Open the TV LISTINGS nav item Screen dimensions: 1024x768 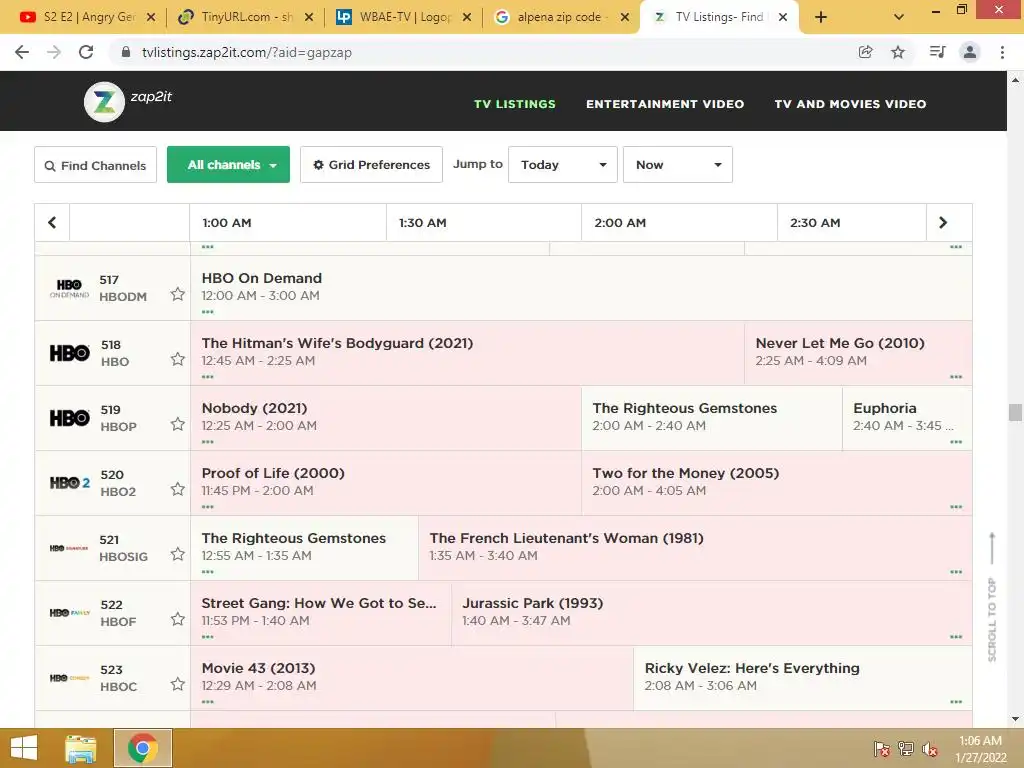pyautogui.click(x=515, y=104)
